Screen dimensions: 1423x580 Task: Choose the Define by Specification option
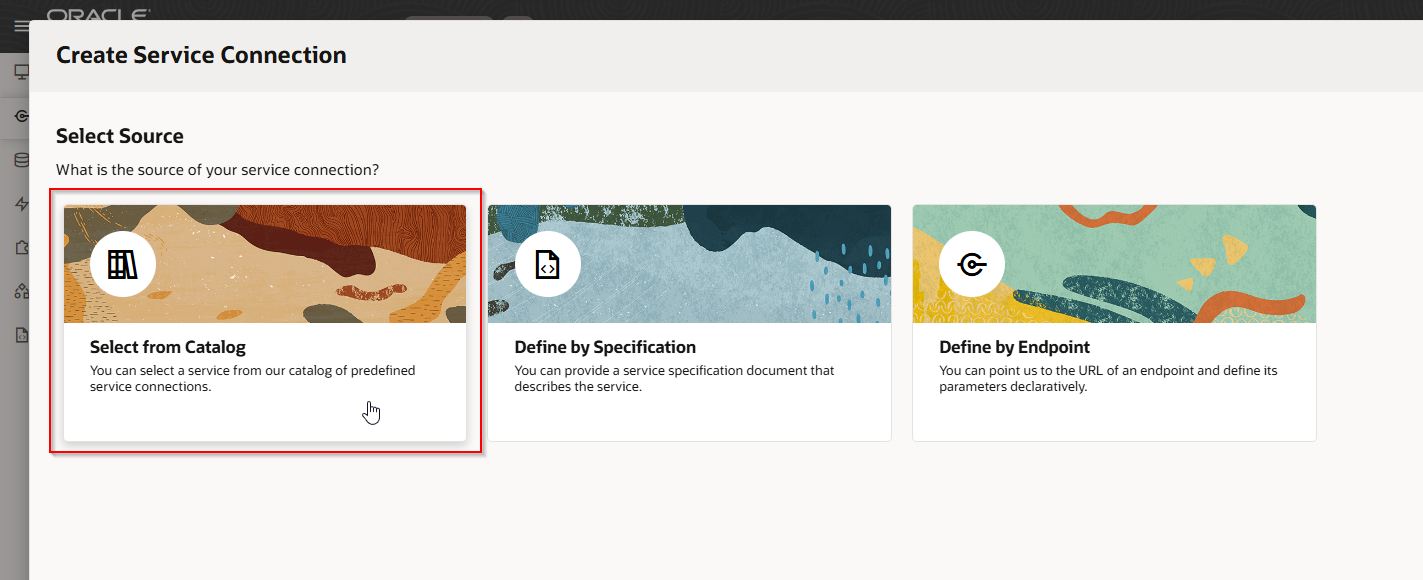click(x=689, y=320)
